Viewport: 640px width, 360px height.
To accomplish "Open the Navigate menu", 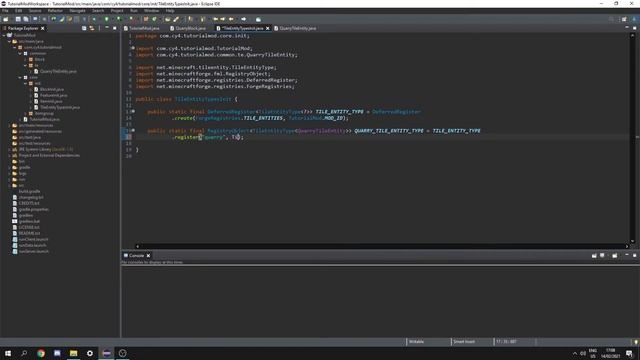I will click(77, 11).
